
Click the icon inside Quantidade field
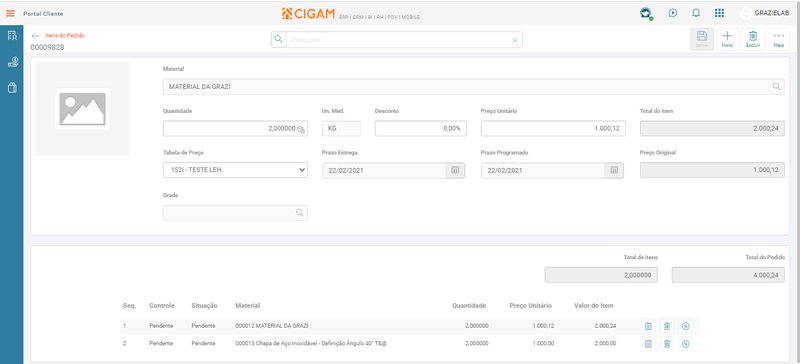301,129
